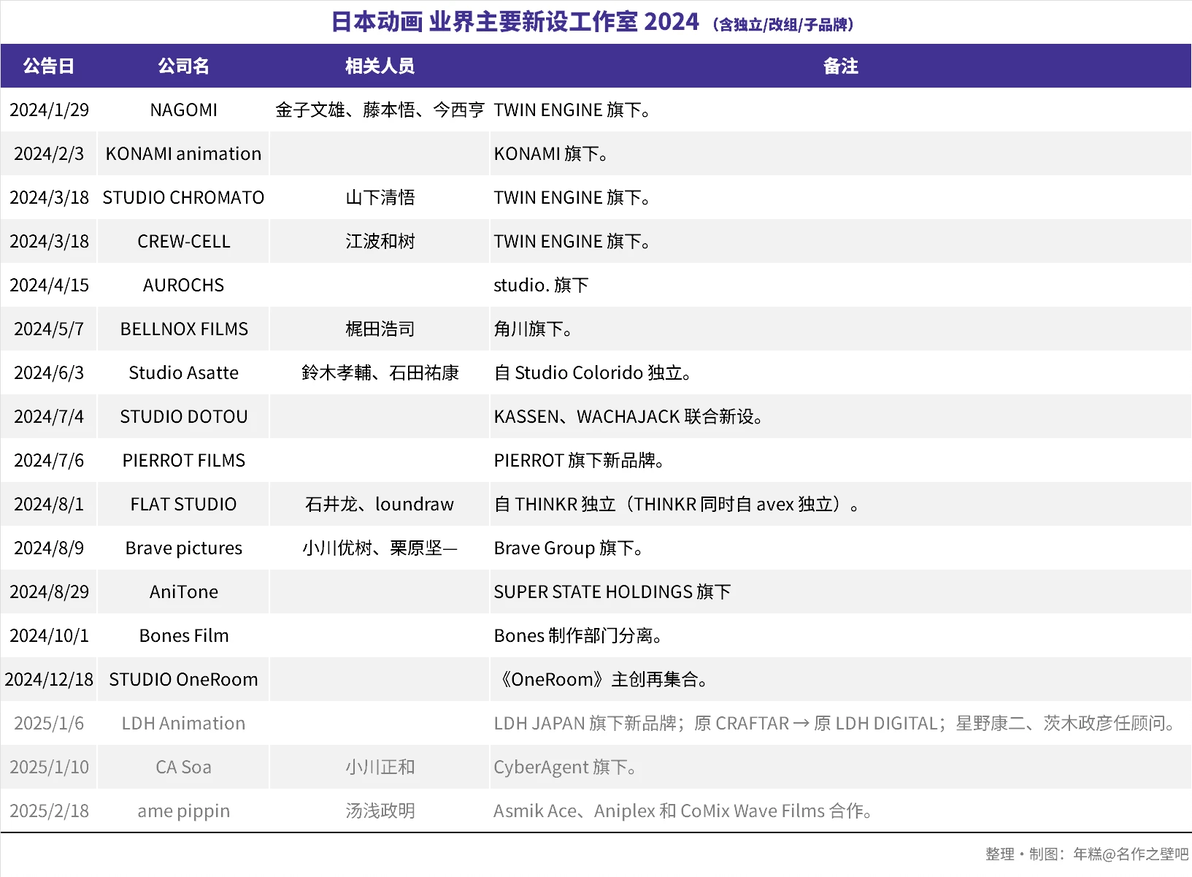Select the date cell 2024/1/29
This screenshot has height=877, width=1192.
[x=49, y=110]
